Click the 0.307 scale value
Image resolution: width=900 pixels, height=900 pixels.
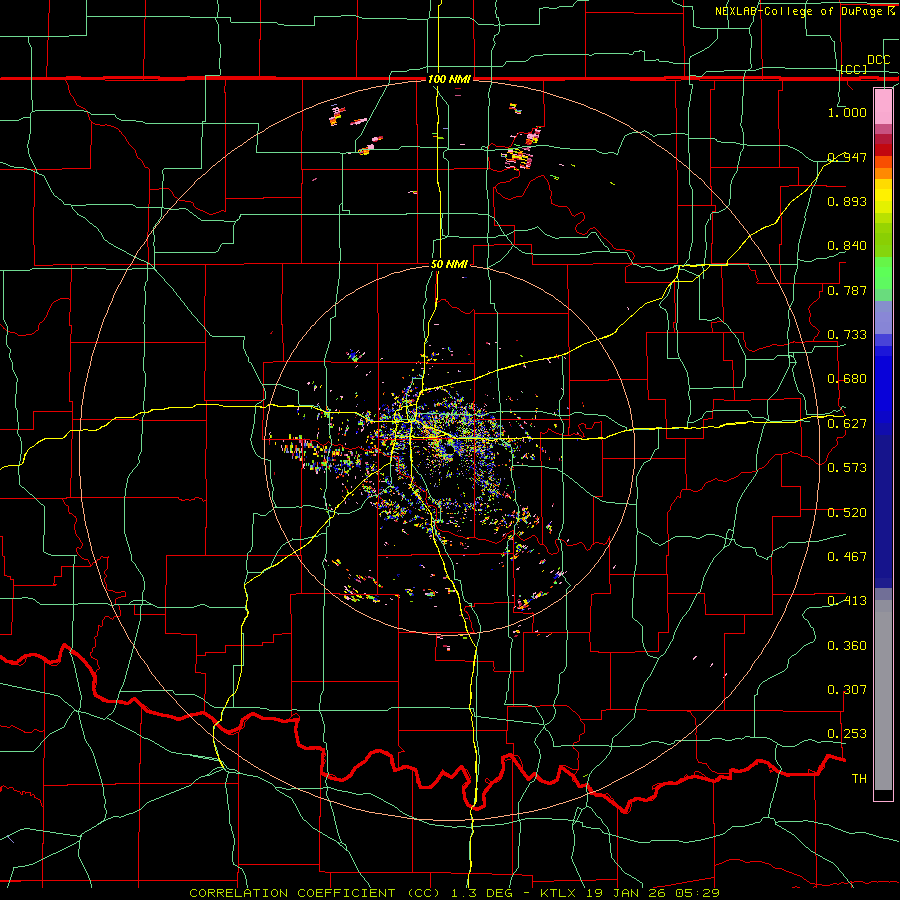[847, 690]
